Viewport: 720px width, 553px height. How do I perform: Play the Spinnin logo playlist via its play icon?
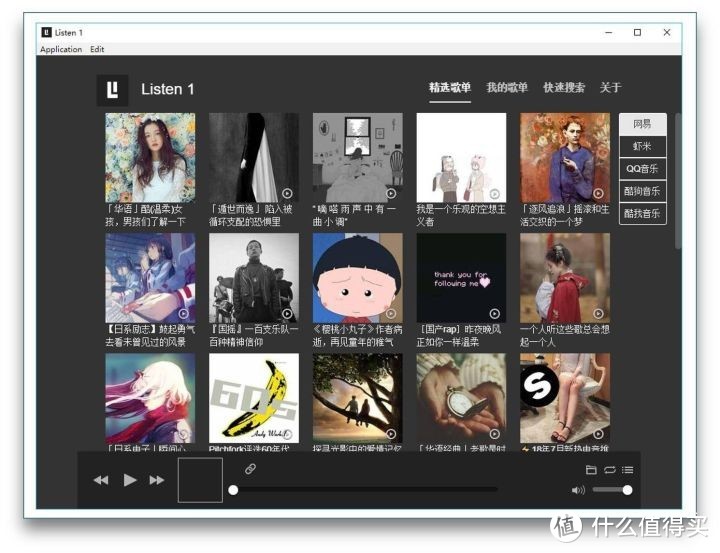598,434
